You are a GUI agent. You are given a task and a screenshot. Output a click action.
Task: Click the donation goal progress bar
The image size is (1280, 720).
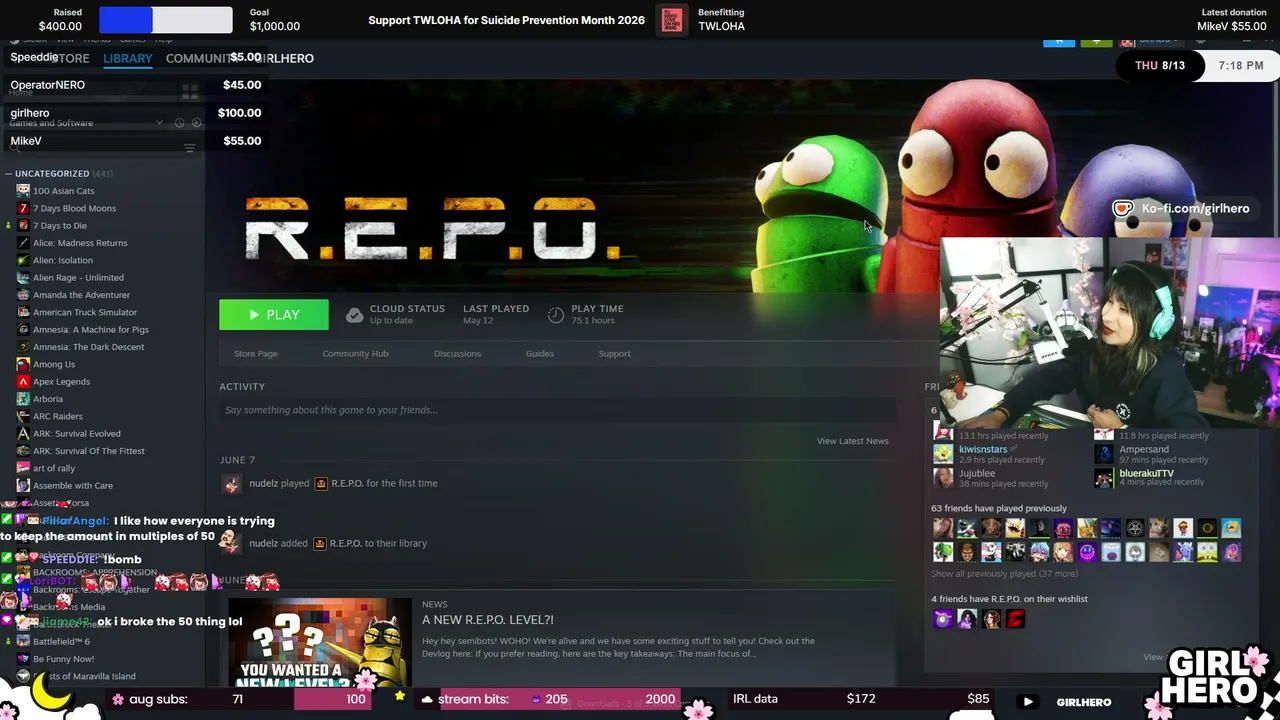pos(166,20)
